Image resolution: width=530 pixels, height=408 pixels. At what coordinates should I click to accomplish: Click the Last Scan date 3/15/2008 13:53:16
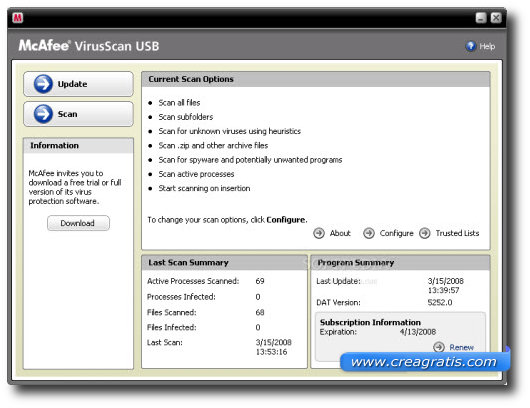[273, 347]
